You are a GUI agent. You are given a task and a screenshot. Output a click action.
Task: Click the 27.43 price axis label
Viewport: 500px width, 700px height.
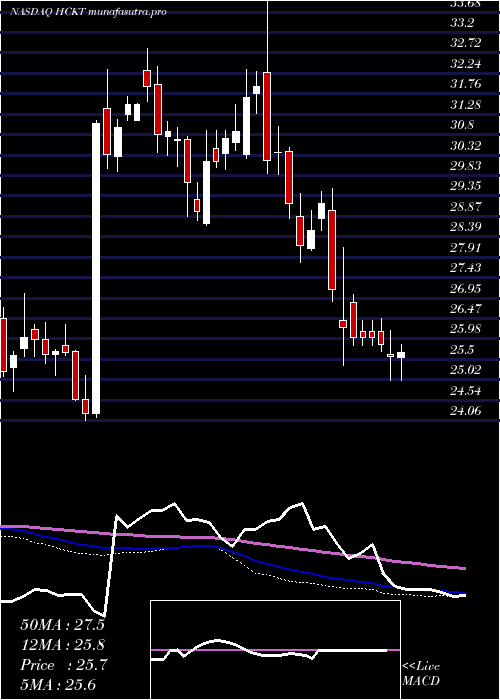tap(466, 268)
